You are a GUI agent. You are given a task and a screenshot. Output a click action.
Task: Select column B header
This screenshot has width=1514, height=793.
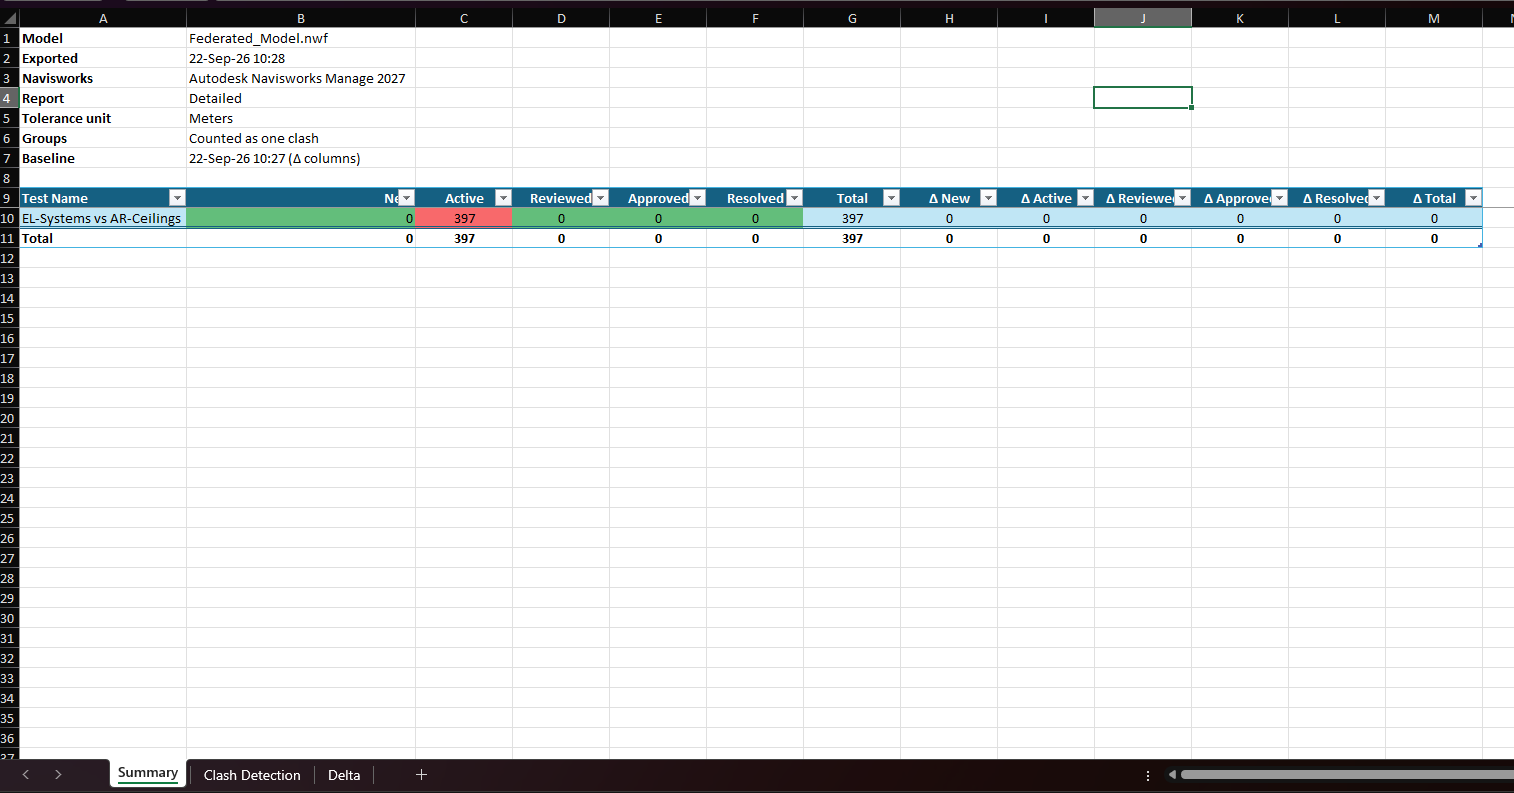[x=301, y=18]
